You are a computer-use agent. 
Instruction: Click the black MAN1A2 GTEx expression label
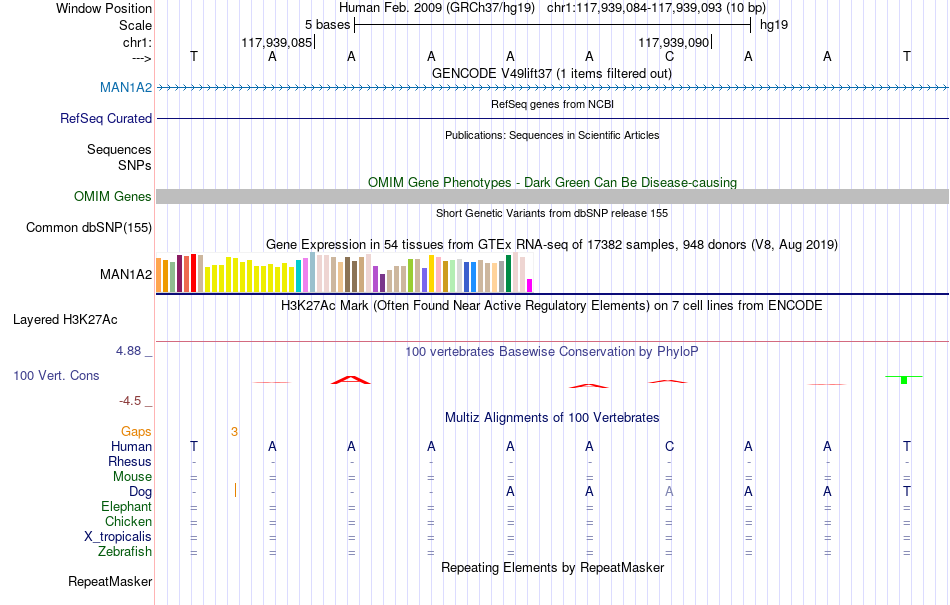pyautogui.click(x=126, y=274)
